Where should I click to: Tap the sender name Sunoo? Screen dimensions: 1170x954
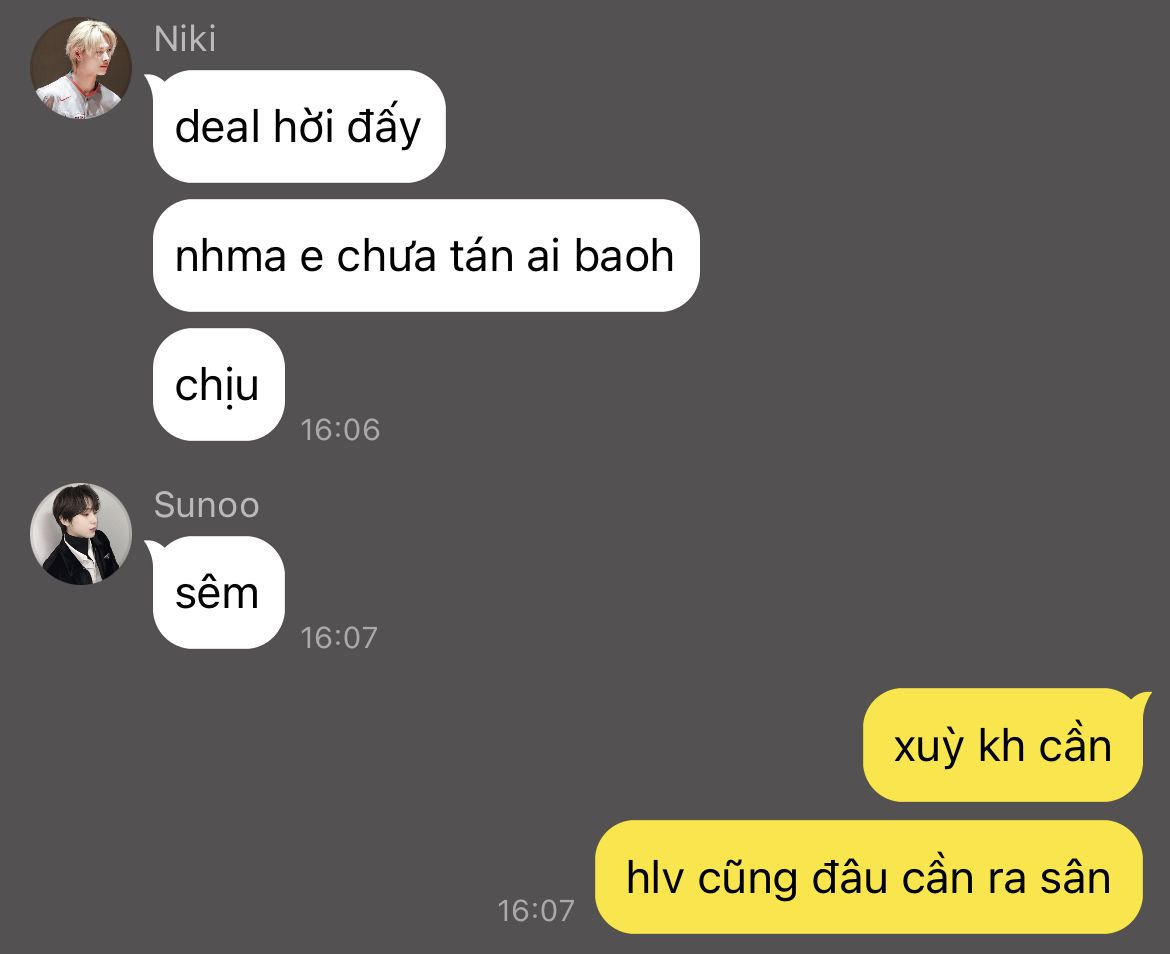(206, 505)
